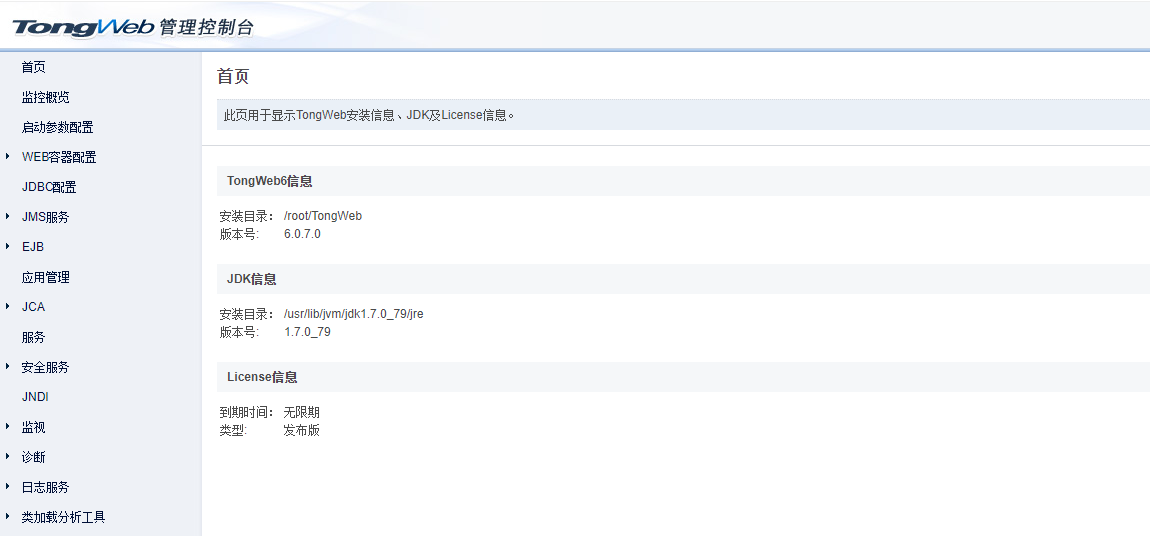Click the 类型 label
Viewport: 1150px width, 536px height.
click(233, 430)
